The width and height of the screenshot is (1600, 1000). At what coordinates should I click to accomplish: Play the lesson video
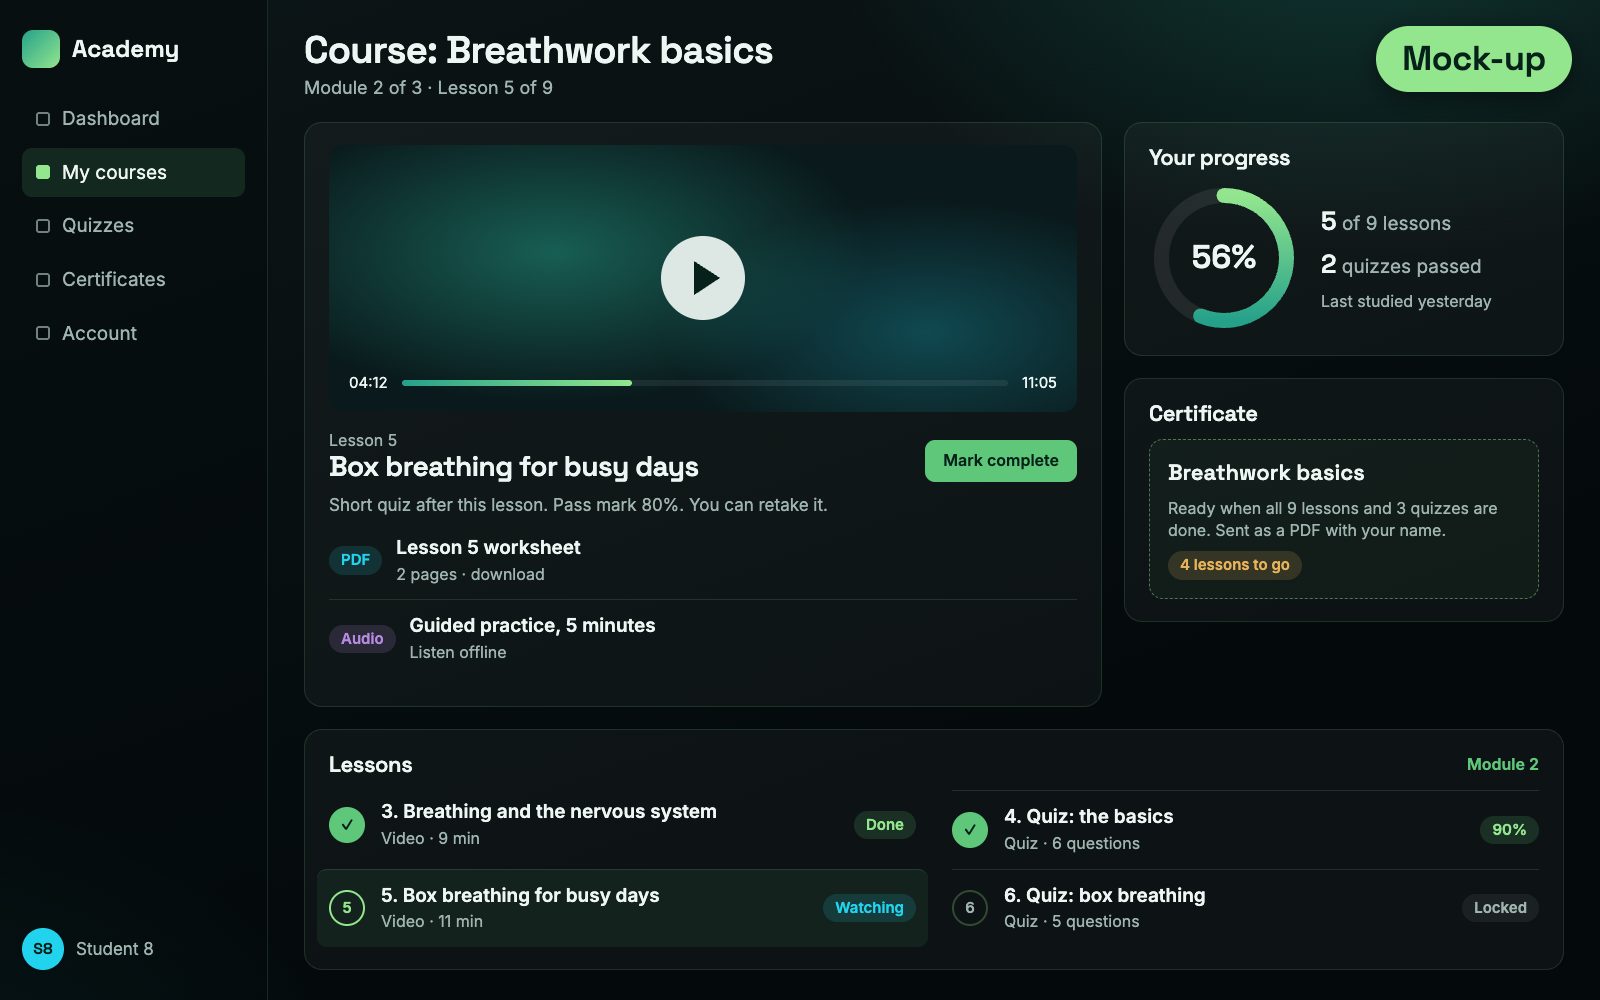tap(703, 278)
